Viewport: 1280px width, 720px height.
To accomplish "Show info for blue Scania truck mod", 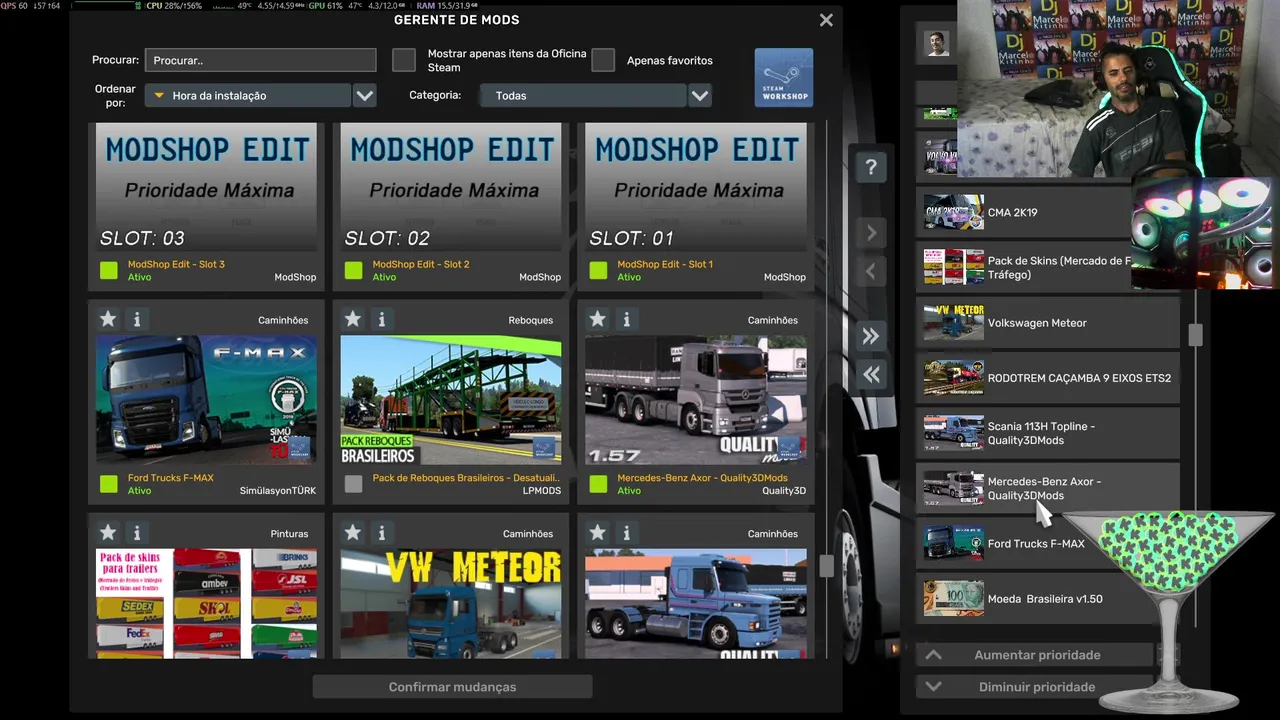I will 626,533.
